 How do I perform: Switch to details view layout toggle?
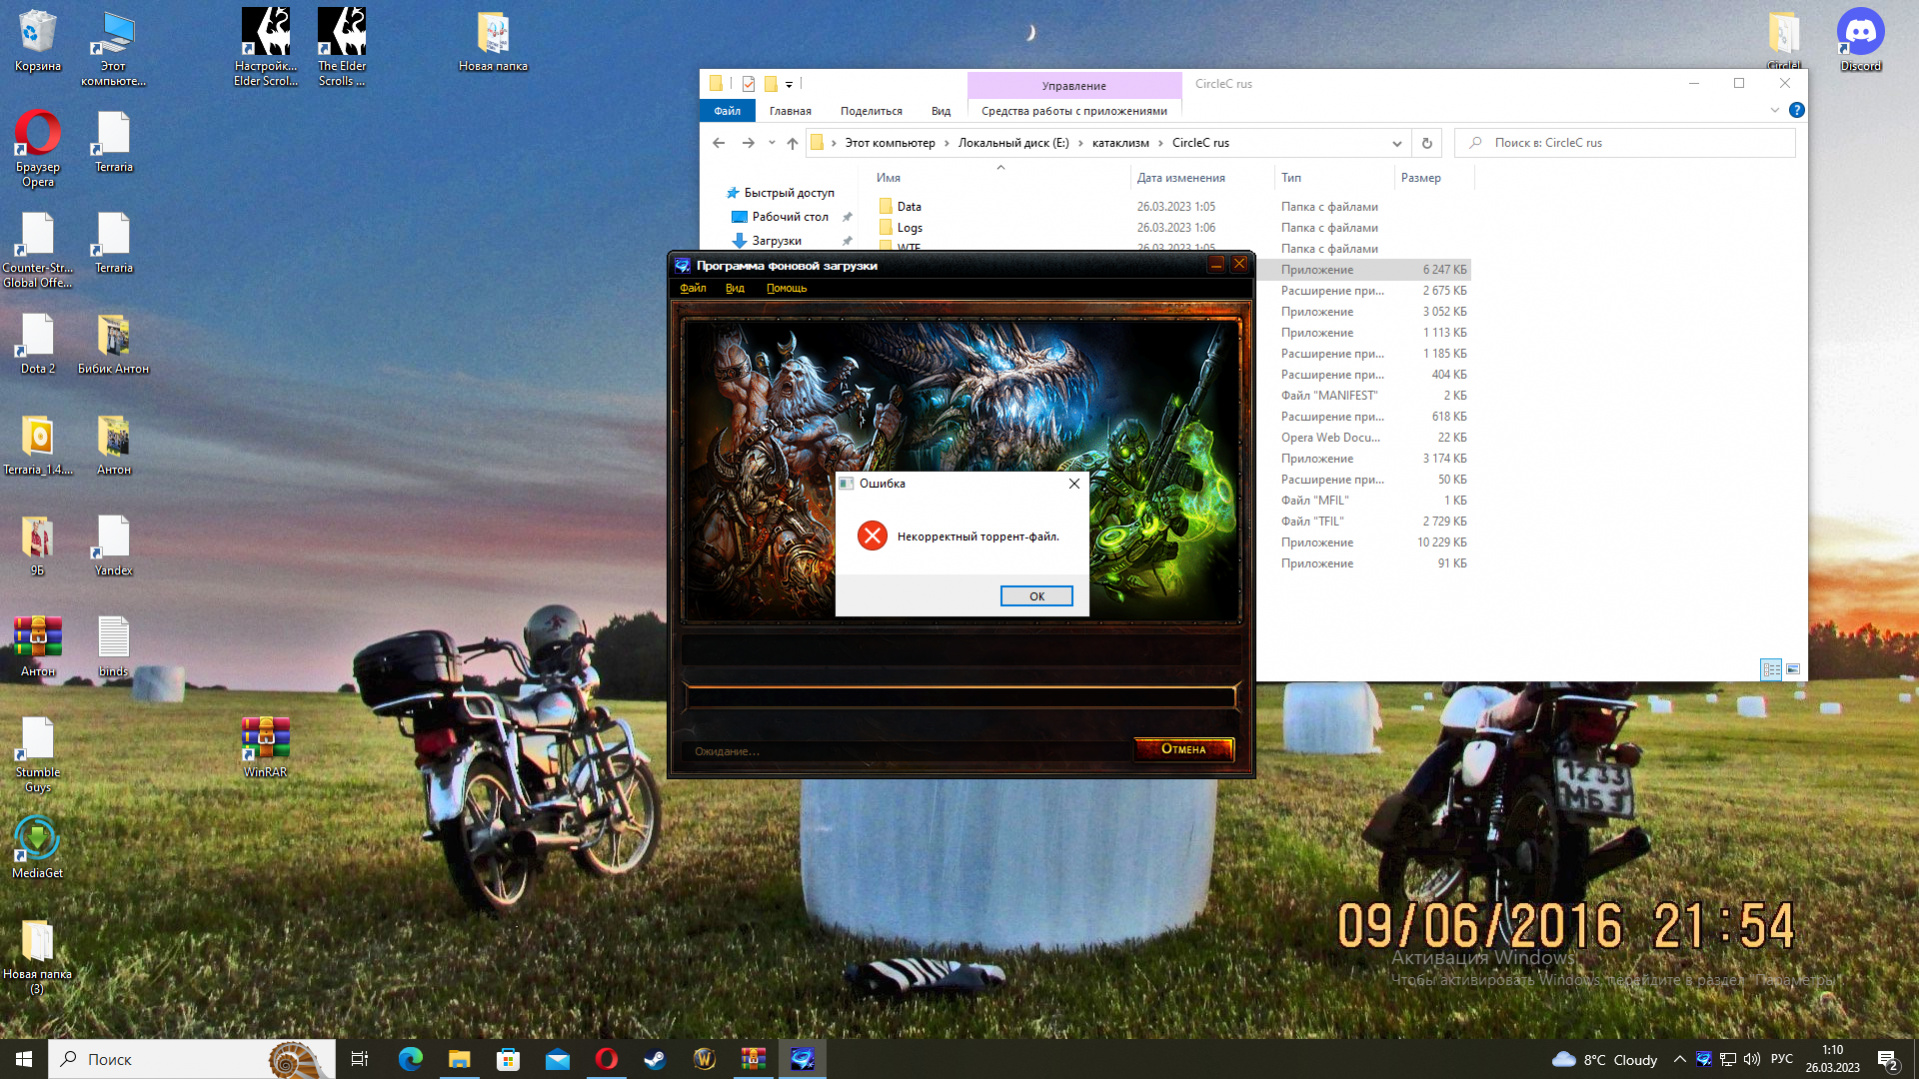[1770, 669]
